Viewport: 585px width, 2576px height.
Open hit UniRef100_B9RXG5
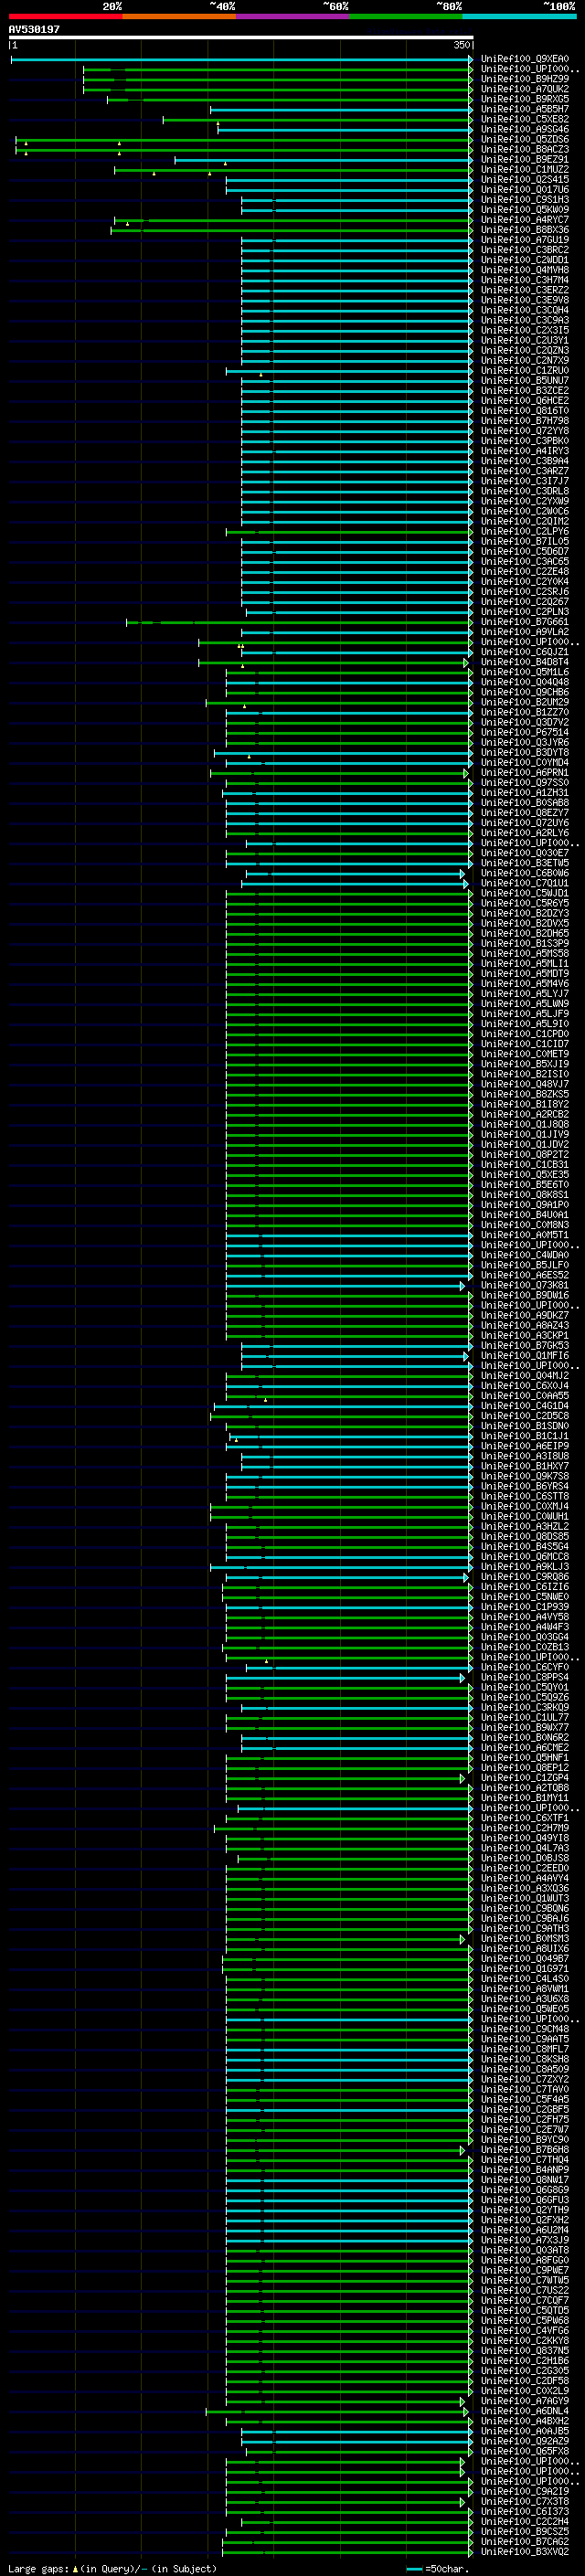click(525, 99)
